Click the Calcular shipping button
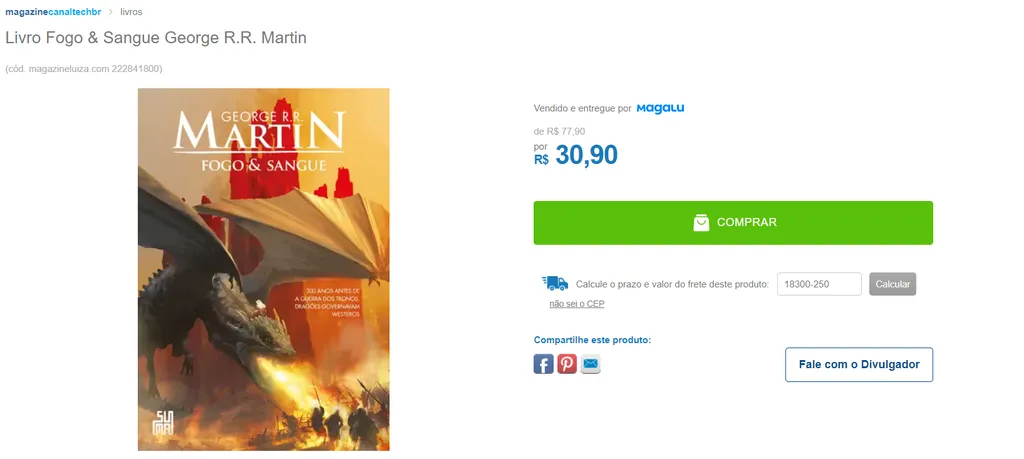 click(x=892, y=284)
